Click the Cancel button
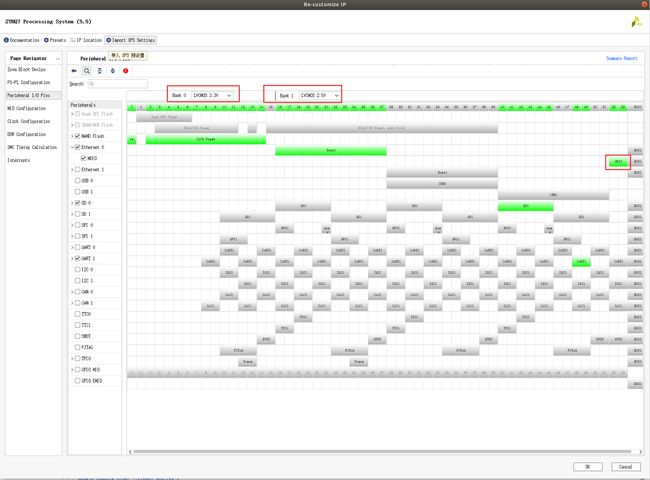The image size is (650, 480). click(626, 467)
